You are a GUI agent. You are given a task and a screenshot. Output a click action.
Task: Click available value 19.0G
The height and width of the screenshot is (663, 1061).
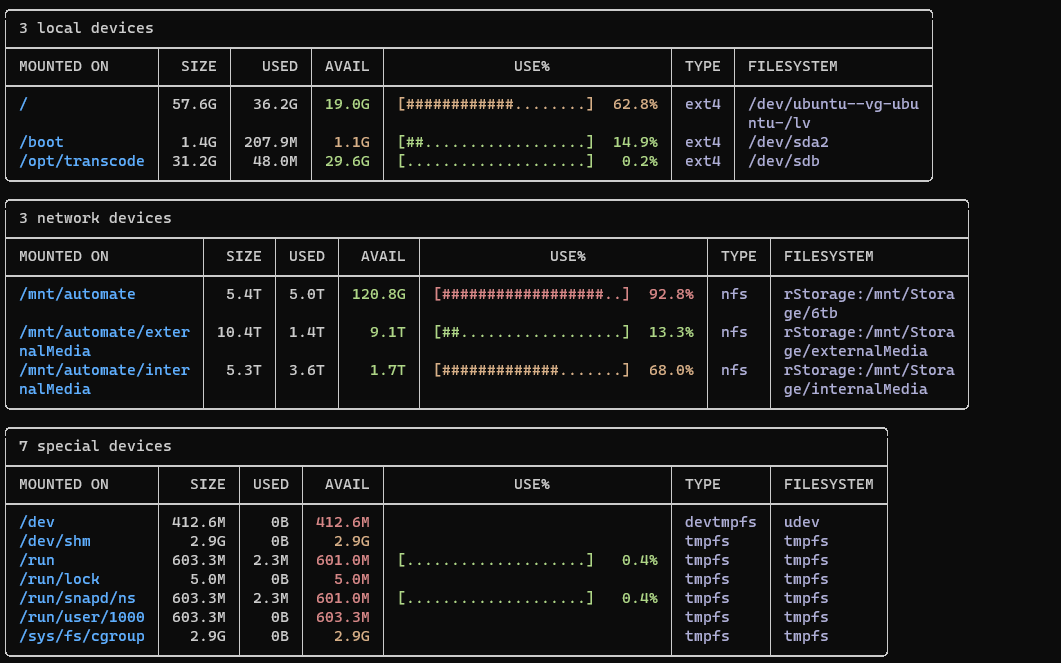tap(347, 104)
